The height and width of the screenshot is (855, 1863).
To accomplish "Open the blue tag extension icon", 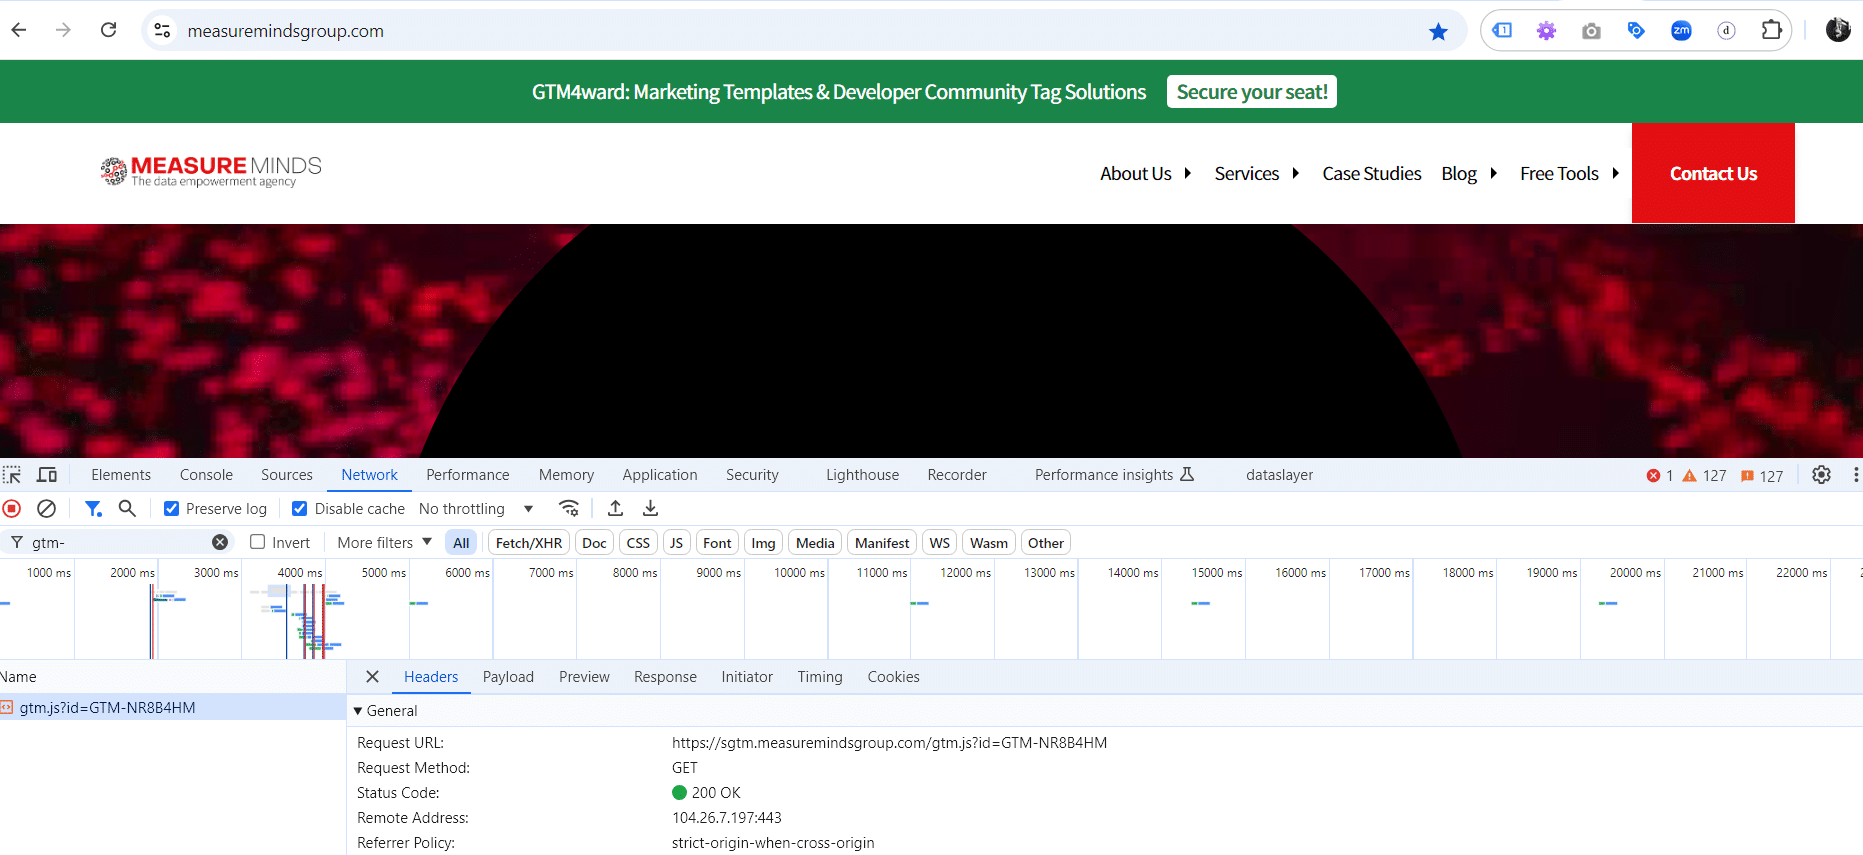I will click(x=1636, y=31).
